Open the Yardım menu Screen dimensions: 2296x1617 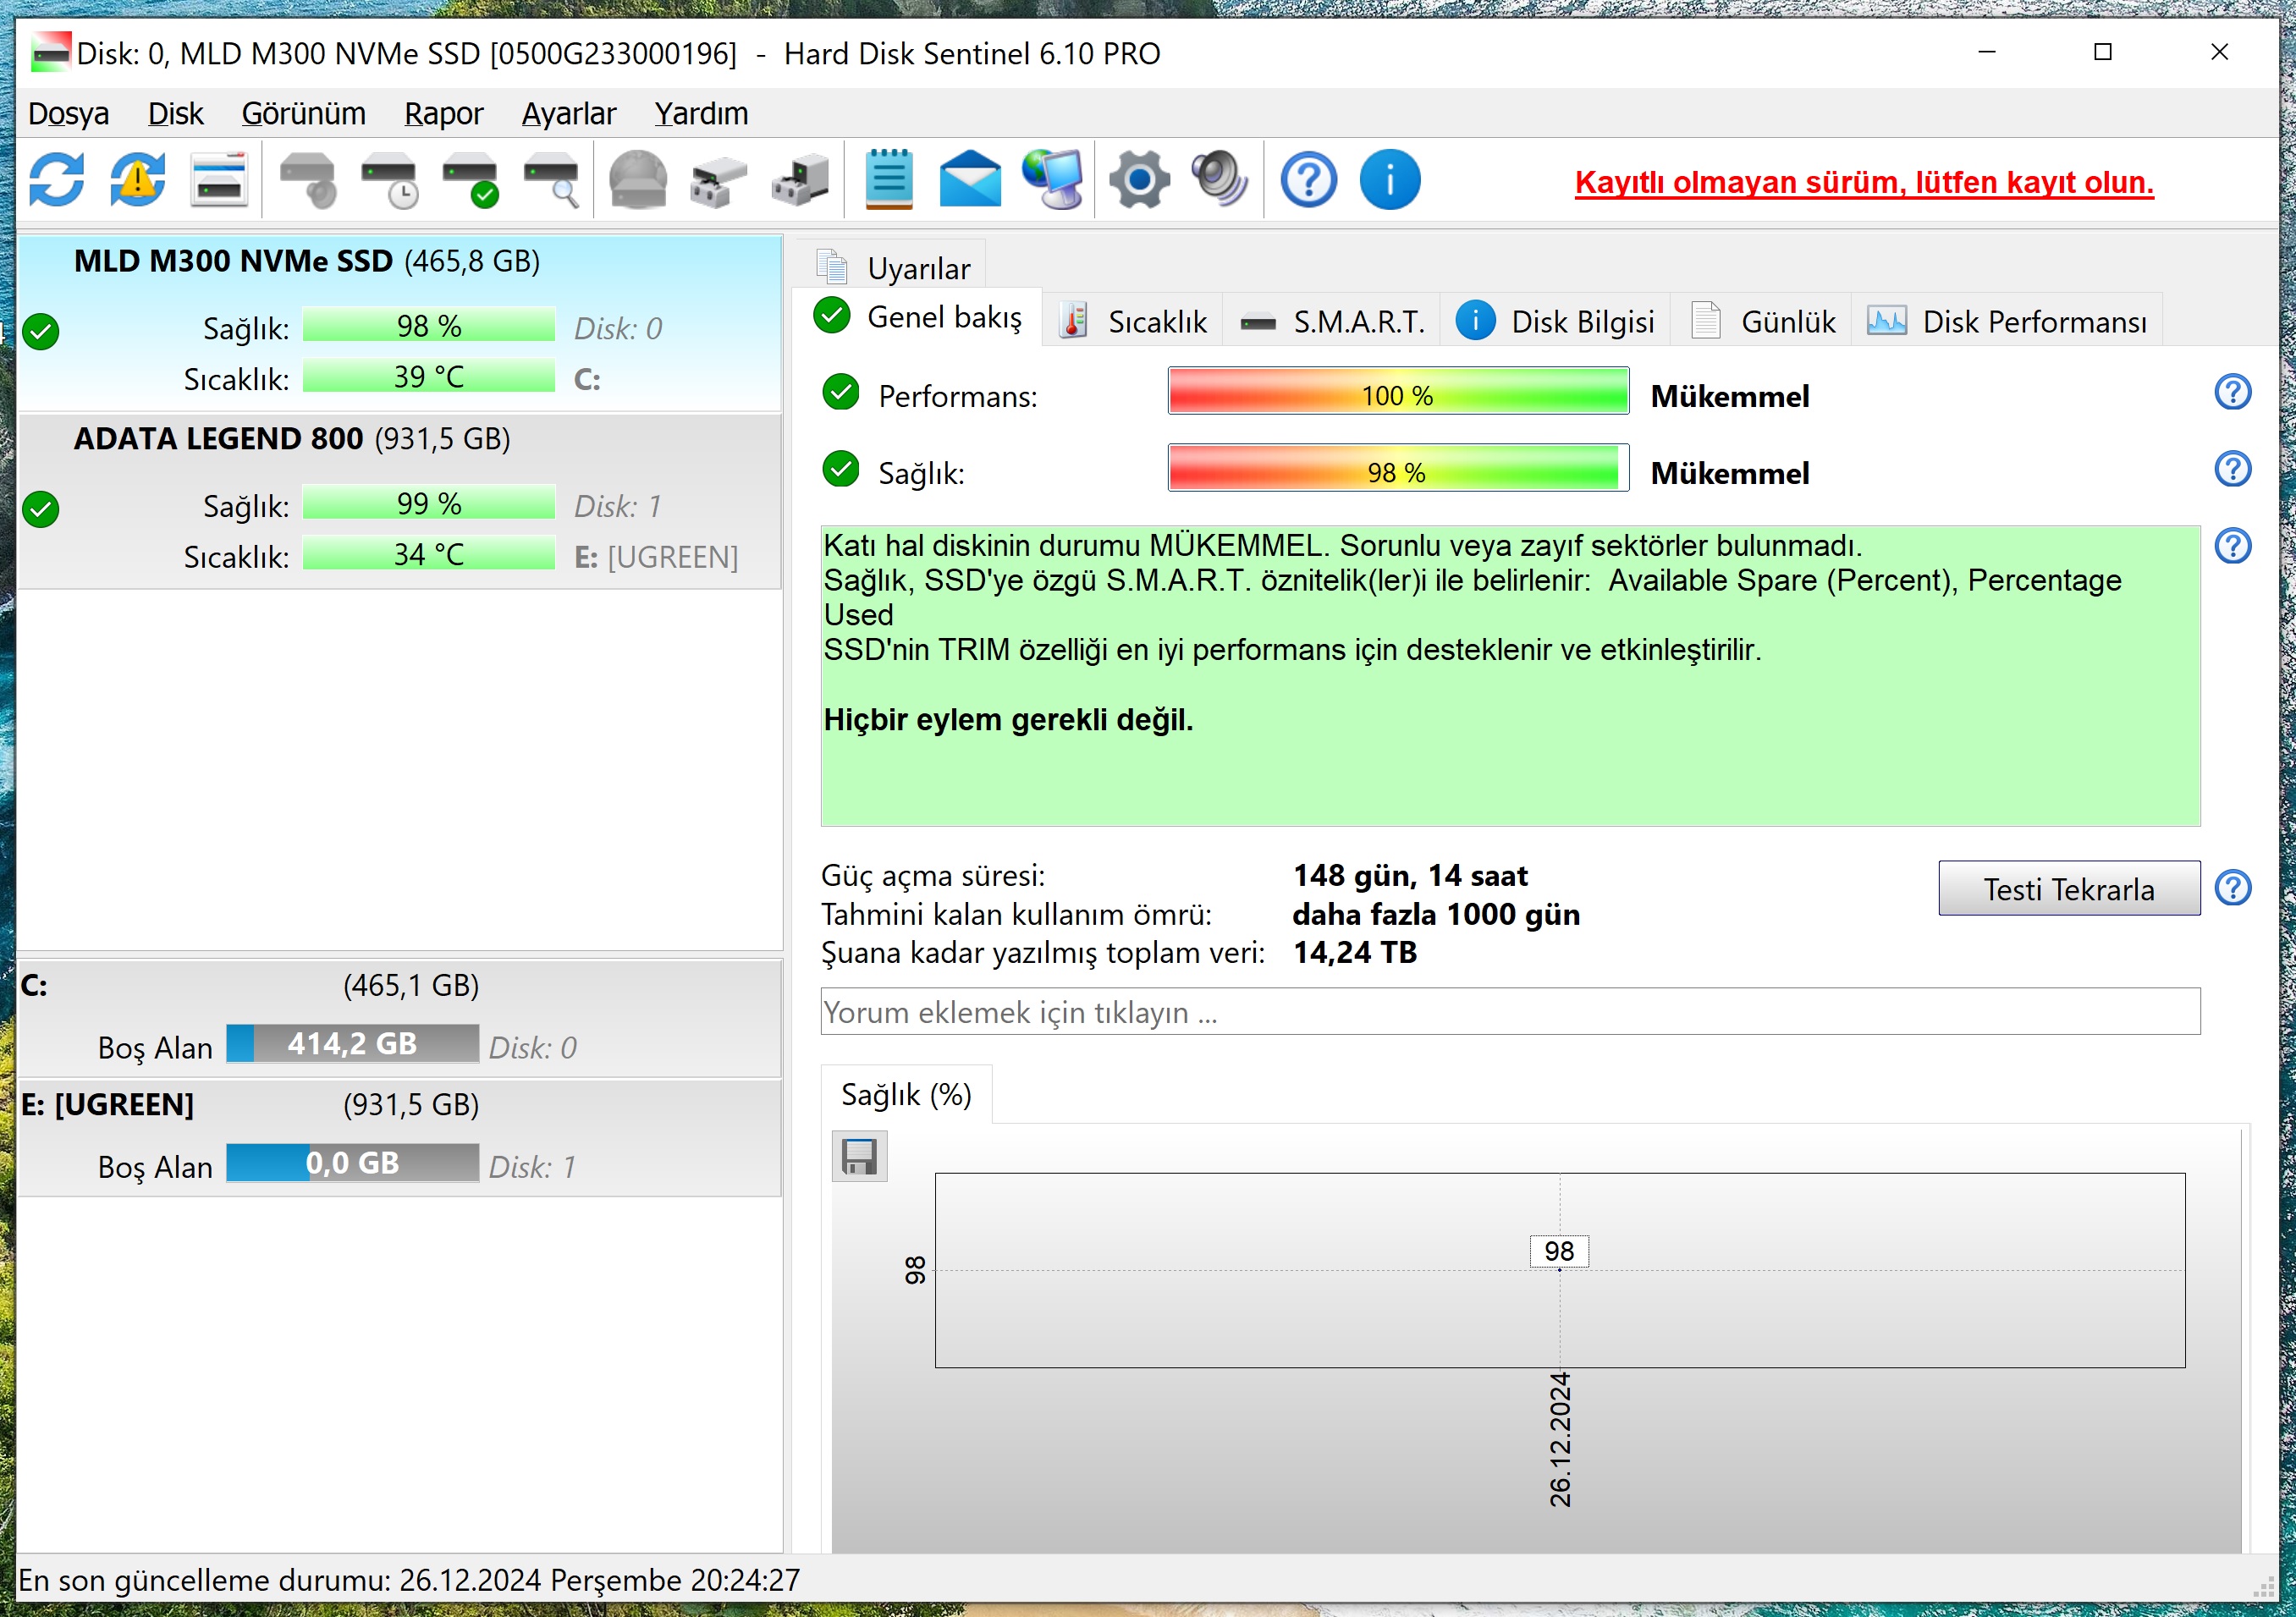(701, 114)
